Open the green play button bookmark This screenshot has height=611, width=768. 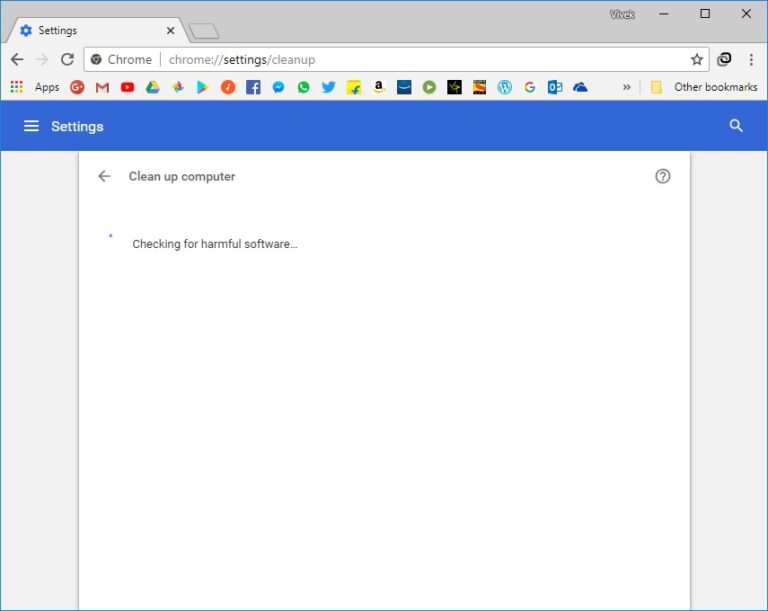pos(429,87)
